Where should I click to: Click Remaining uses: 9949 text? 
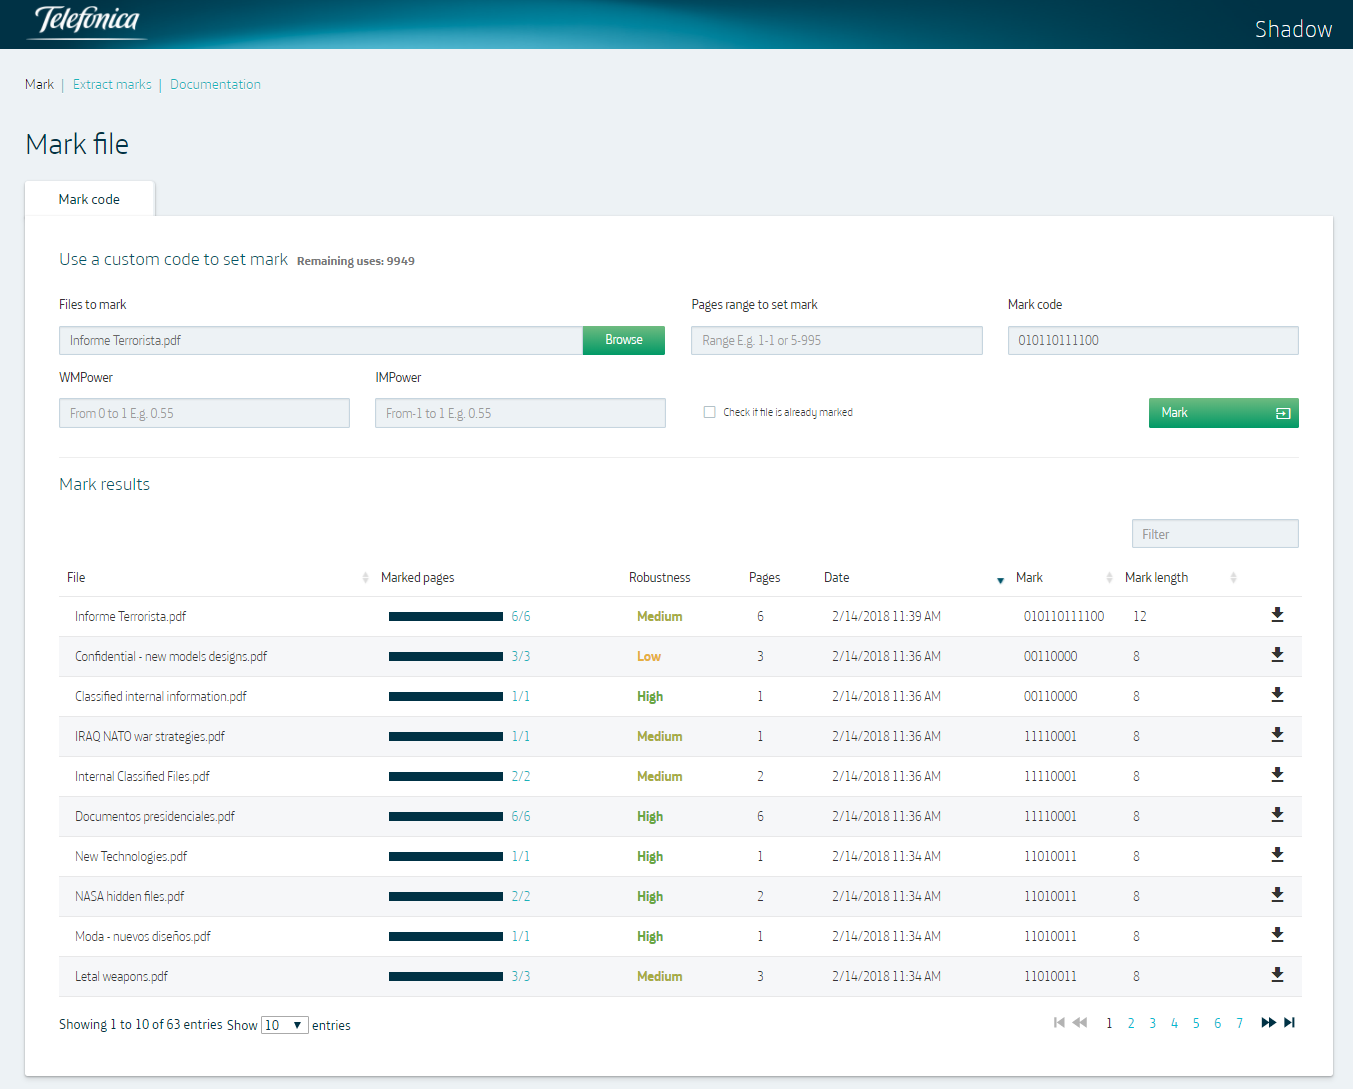[355, 261]
